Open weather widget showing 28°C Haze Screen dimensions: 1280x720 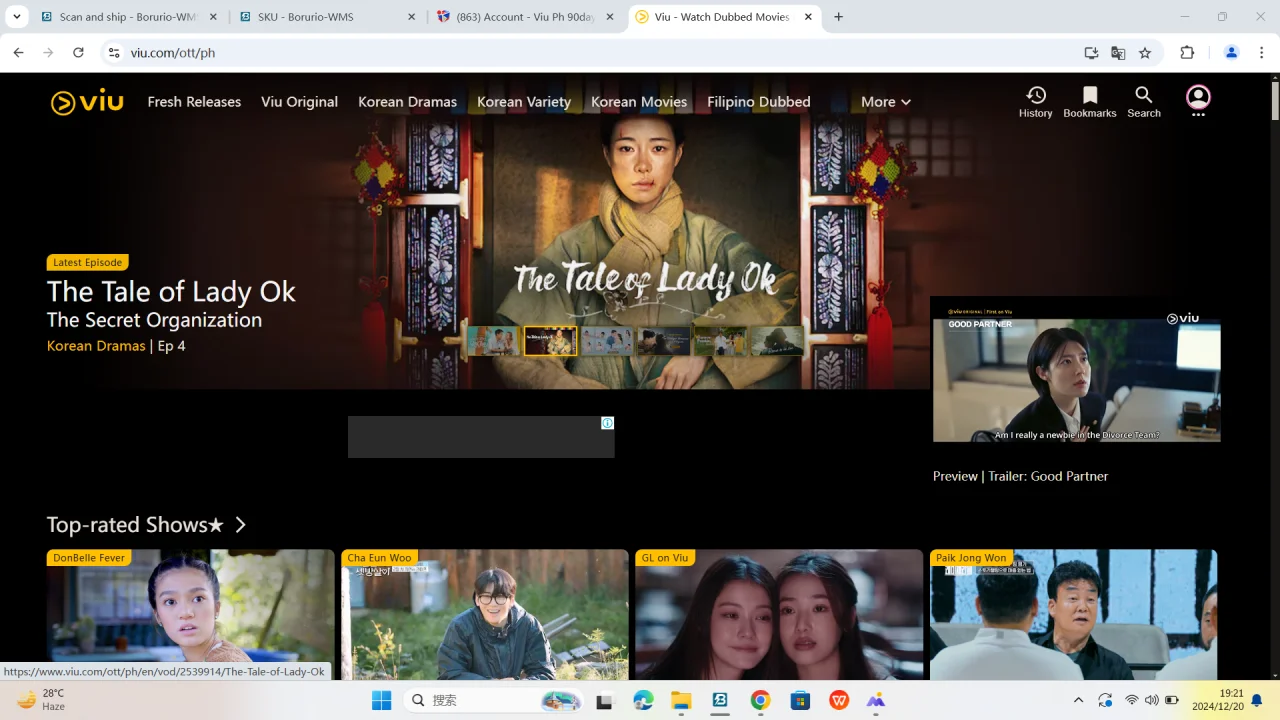[x=41, y=700]
